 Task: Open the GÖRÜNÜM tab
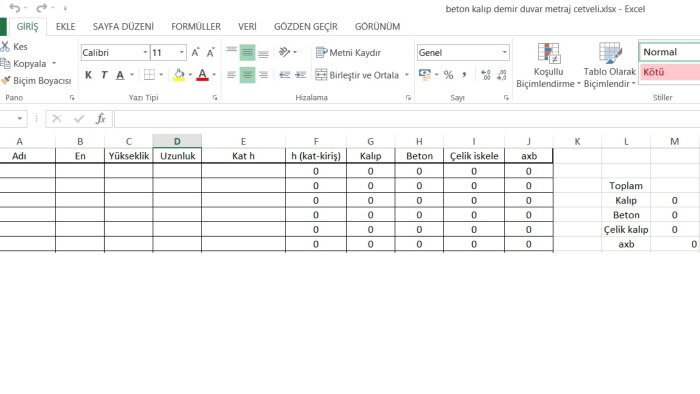(x=377, y=26)
